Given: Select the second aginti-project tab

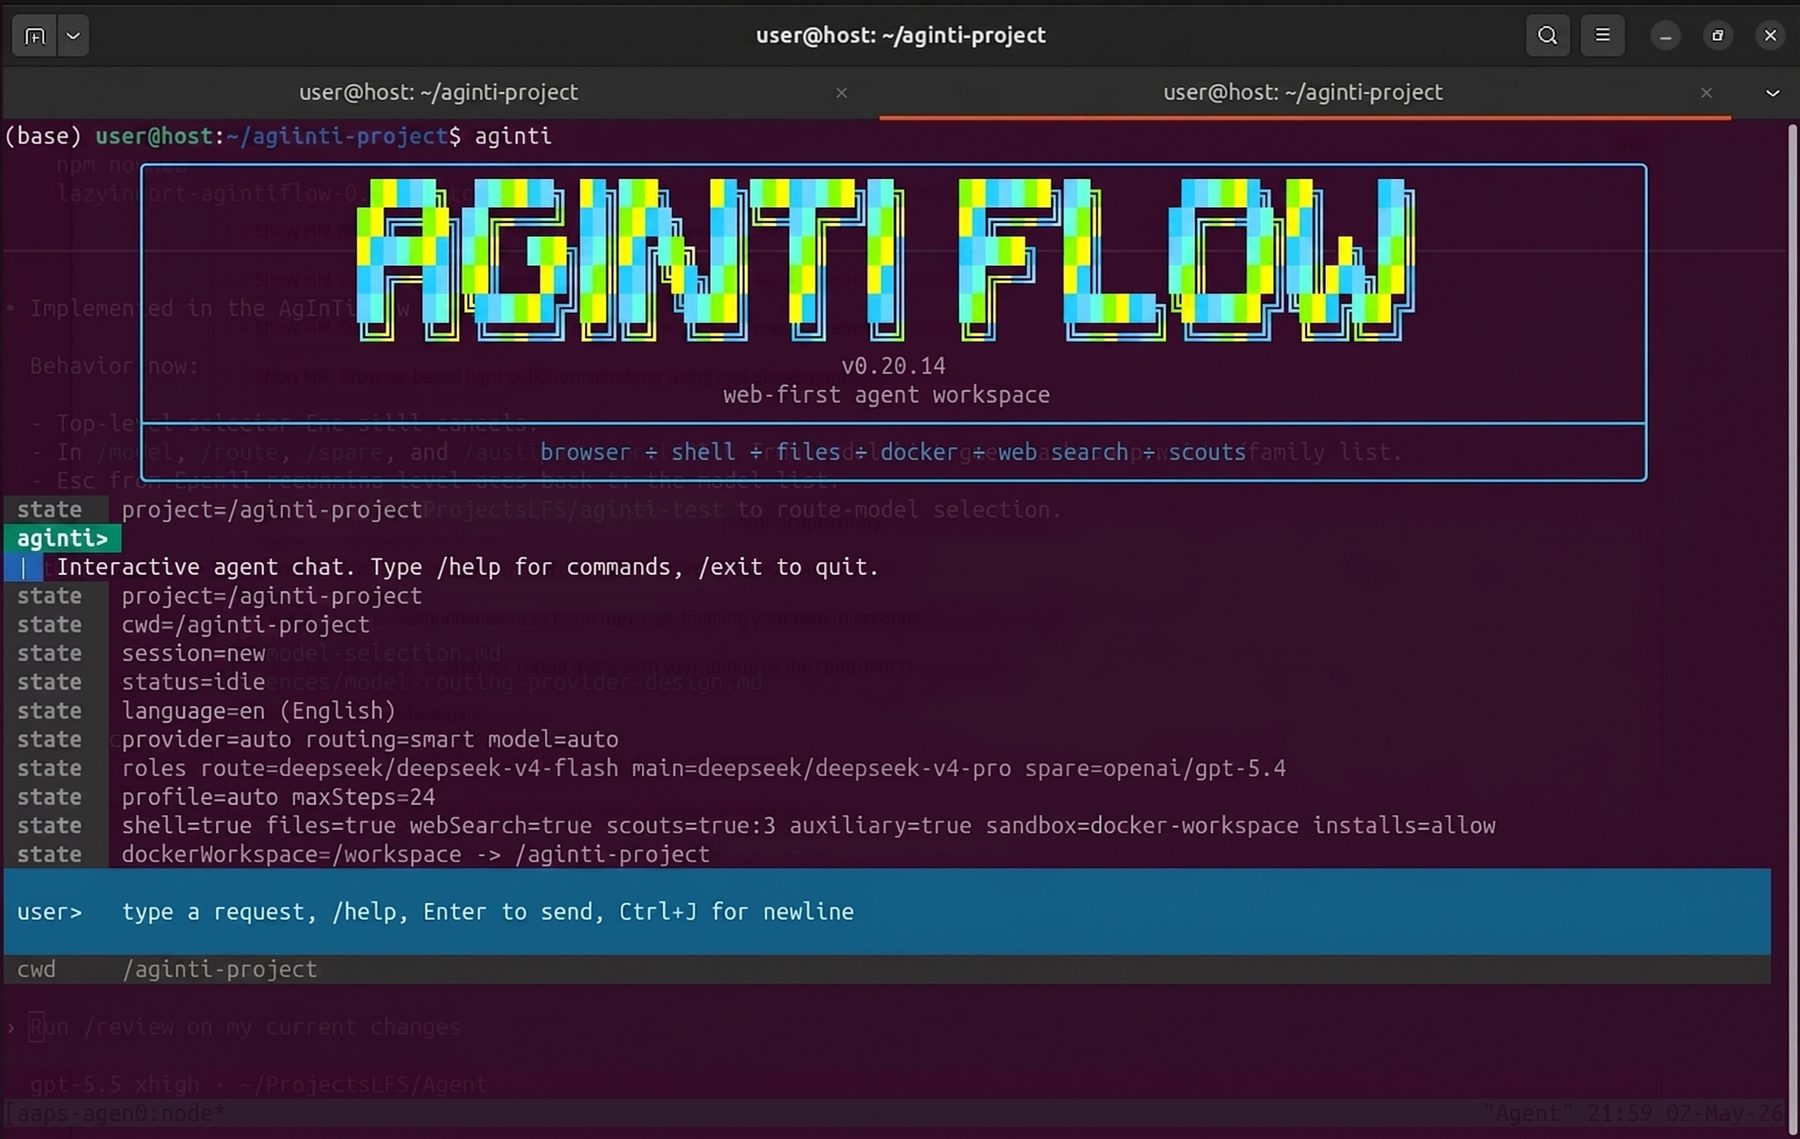Looking at the screenshot, I should point(1303,92).
